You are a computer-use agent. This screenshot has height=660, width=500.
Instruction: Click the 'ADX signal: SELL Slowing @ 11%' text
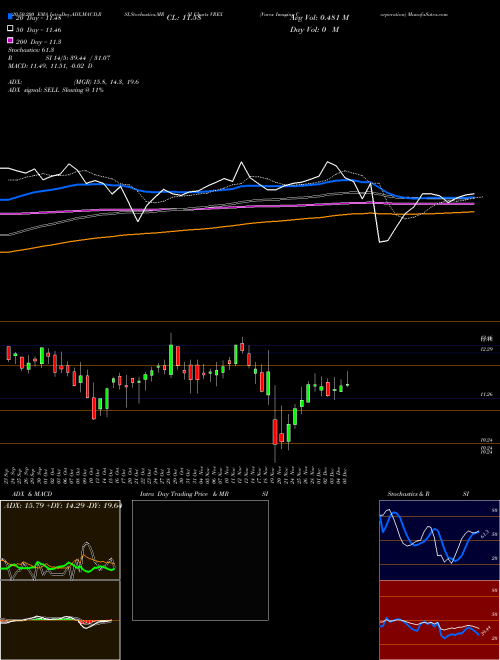pyautogui.click(x=56, y=90)
